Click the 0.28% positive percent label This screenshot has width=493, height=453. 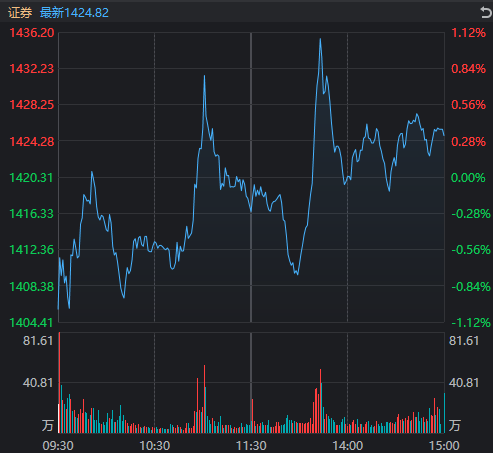coord(468,142)
